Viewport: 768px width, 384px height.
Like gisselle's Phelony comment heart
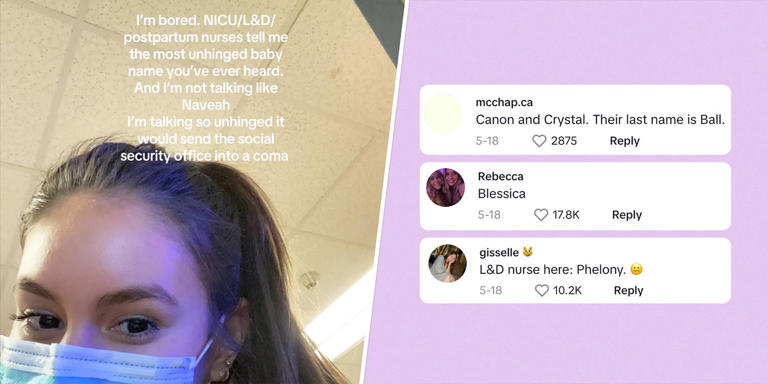(542, 290)
